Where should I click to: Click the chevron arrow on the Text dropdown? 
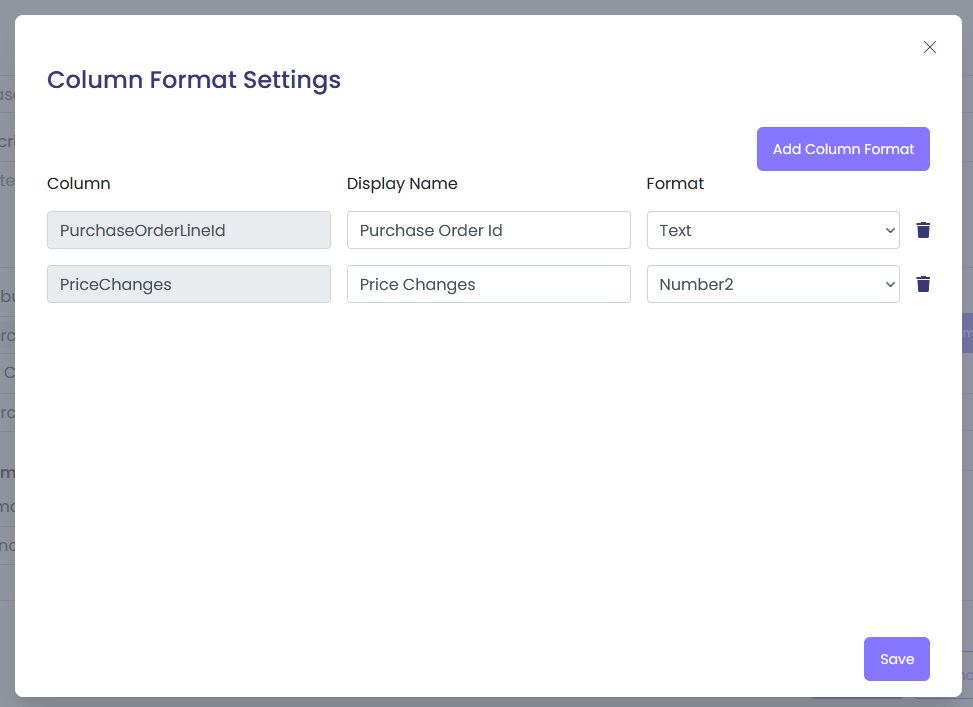[x=890, y=230]
